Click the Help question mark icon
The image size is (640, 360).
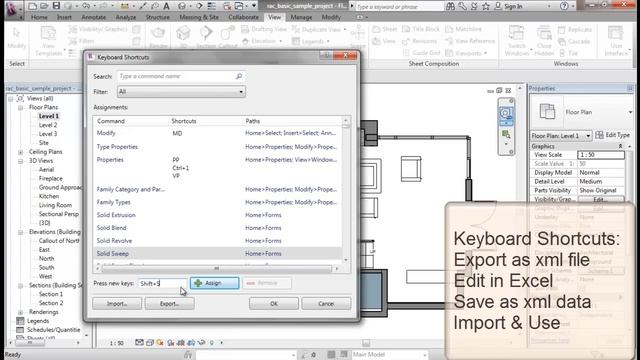pos(564,6)
